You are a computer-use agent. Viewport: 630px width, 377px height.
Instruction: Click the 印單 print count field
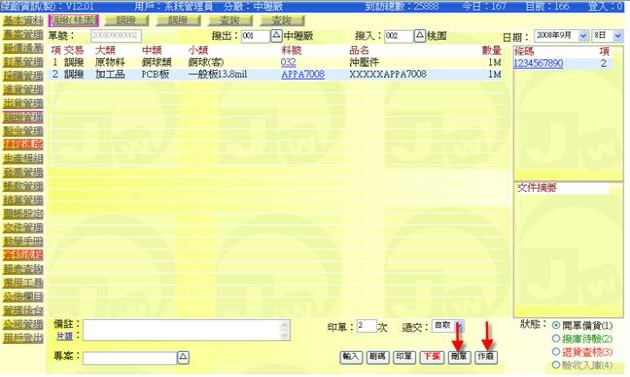(366, 326)
